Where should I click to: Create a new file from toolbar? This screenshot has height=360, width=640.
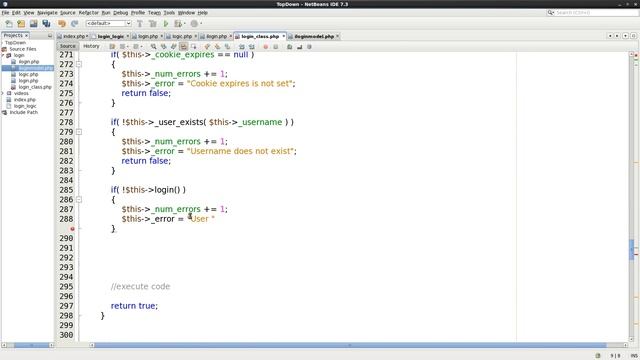[x=9, y=24]
